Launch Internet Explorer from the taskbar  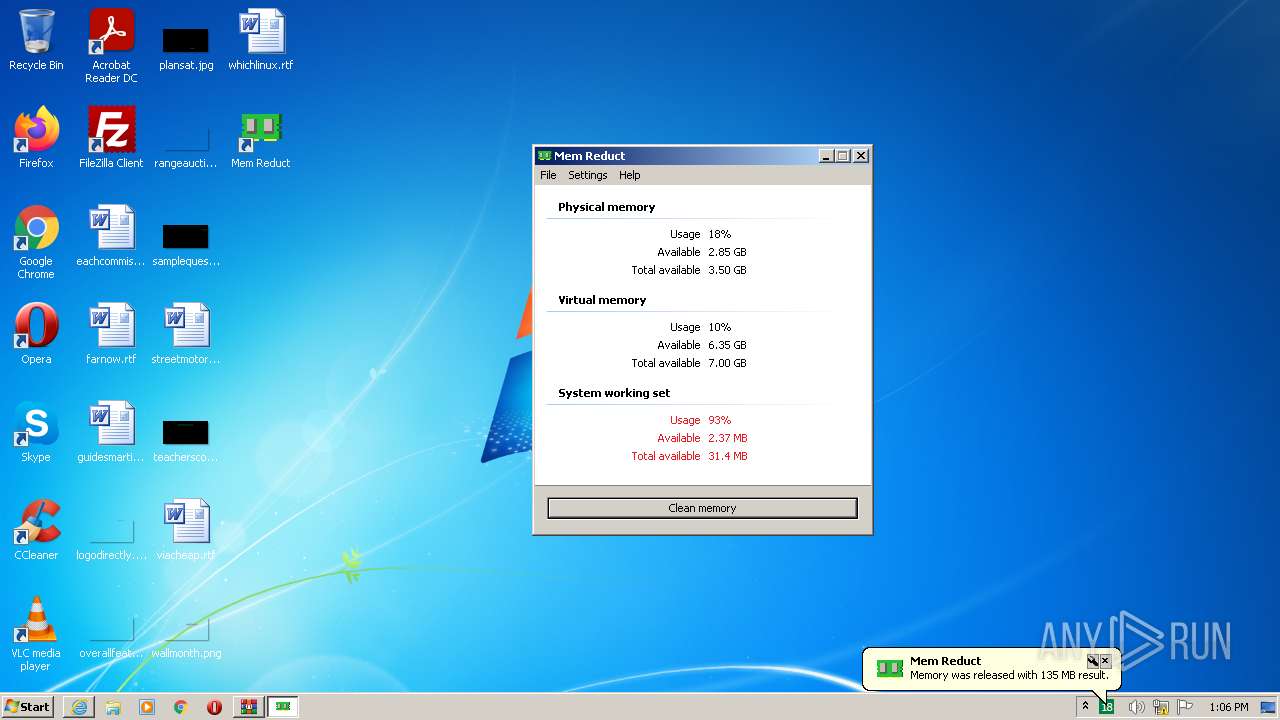(79, 707)
